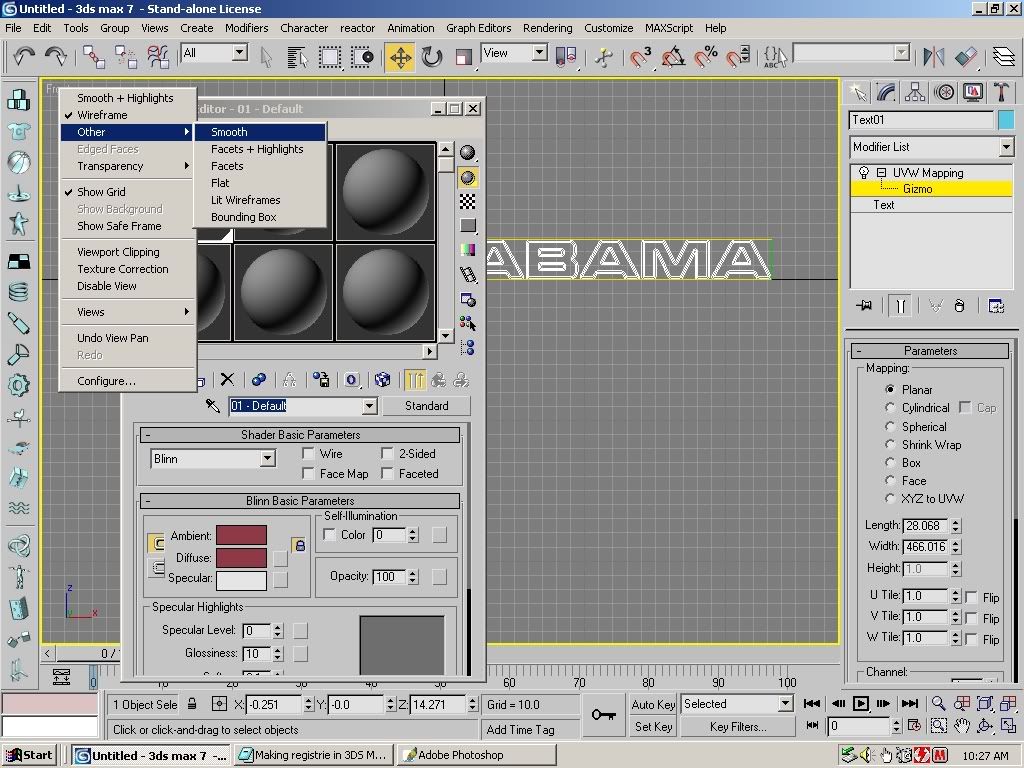Click the Redo arrow in main toolbar
The width and height of the screenshot is (1024, 768).
(56, 56)
